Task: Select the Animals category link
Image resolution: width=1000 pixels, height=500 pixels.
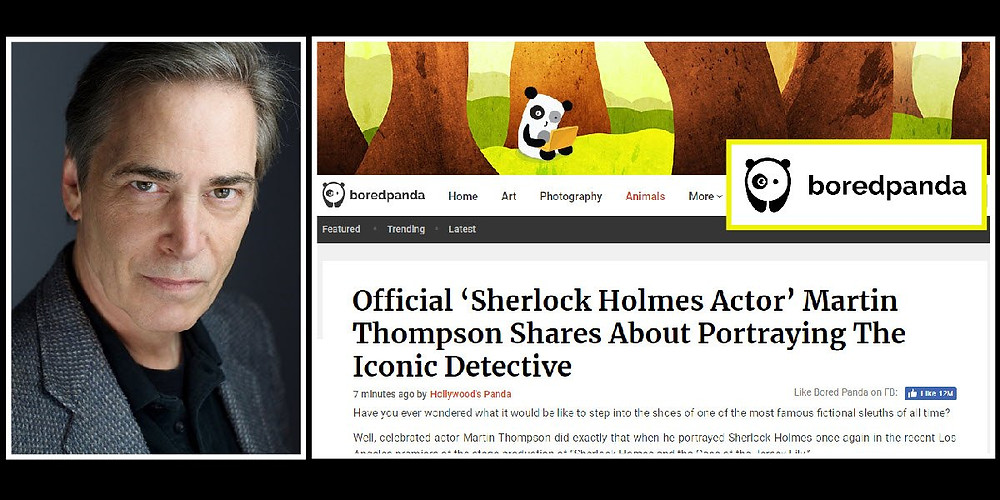Action: coord(645,196)
